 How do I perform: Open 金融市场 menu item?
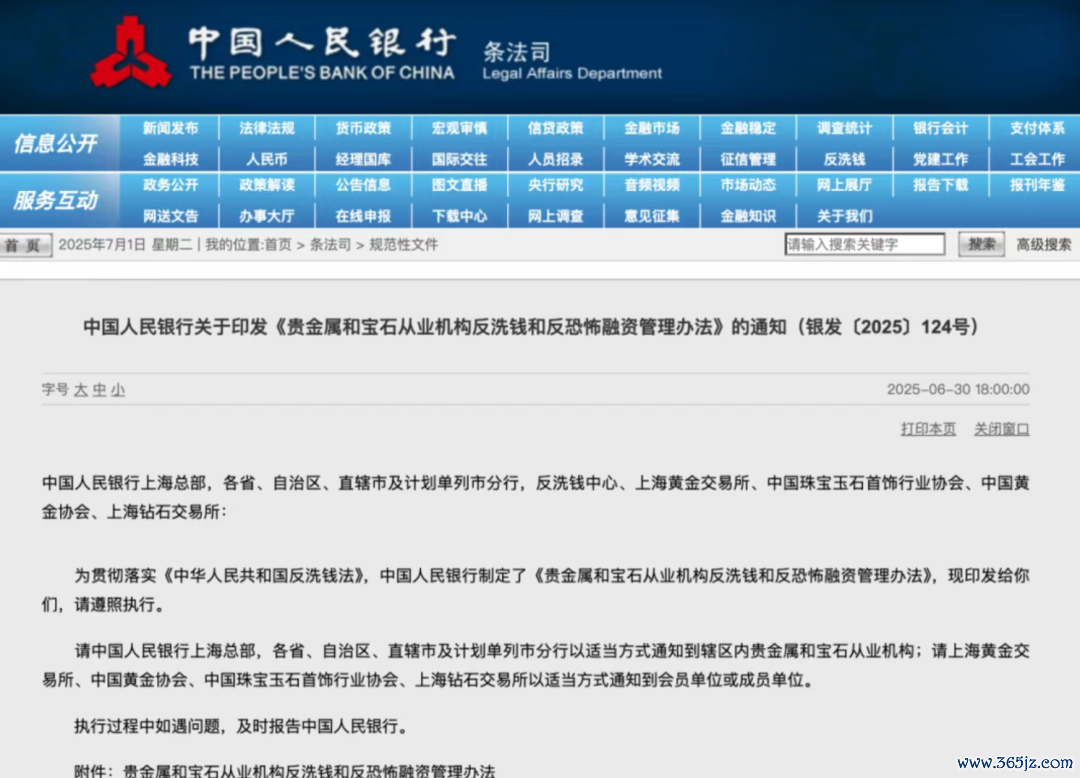click(x=652, y=128)
